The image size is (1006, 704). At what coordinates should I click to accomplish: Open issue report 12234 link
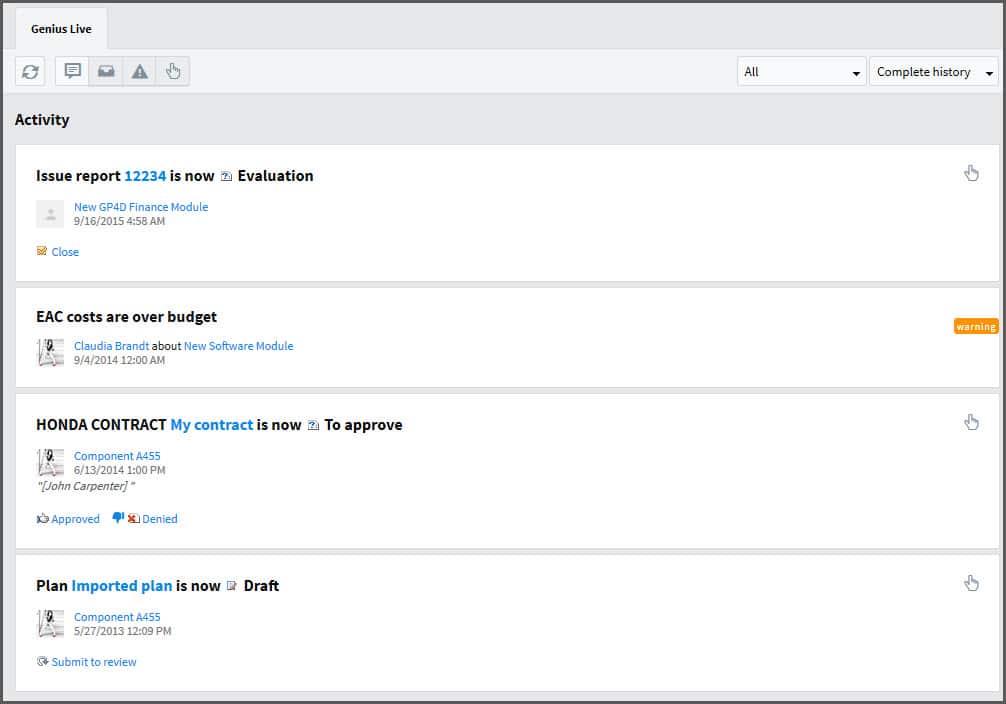point(145,176)
